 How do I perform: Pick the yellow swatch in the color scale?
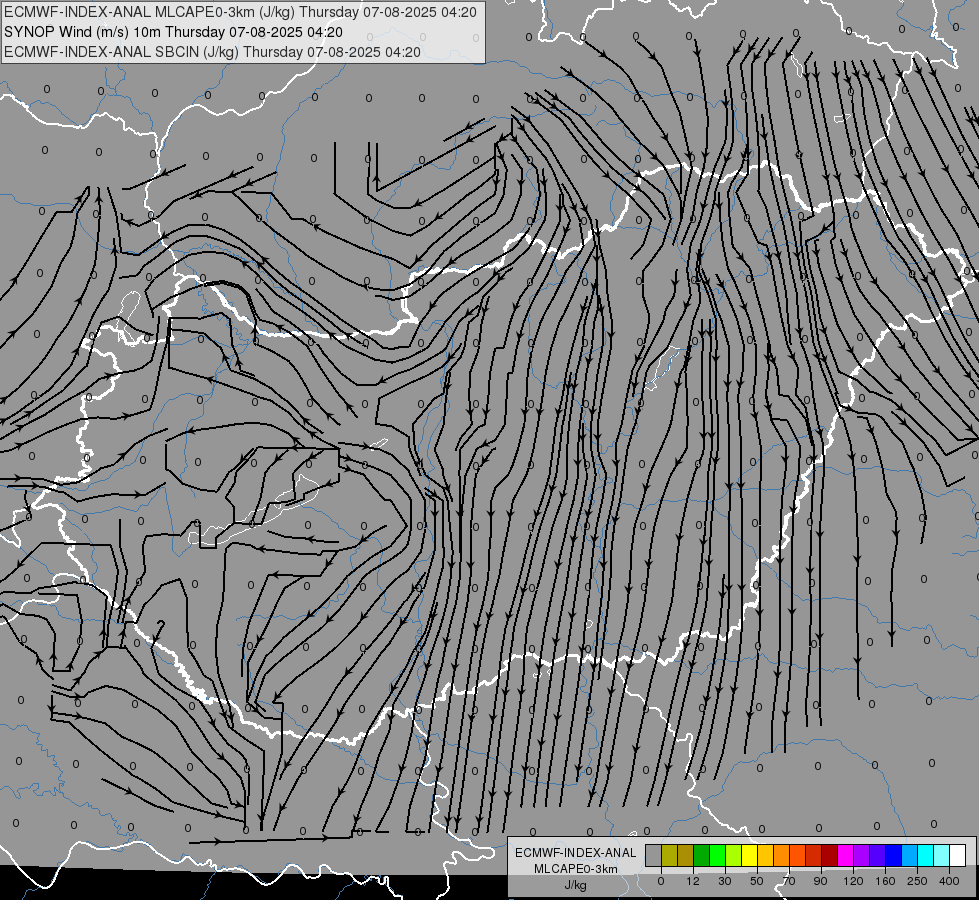(749, 856)
